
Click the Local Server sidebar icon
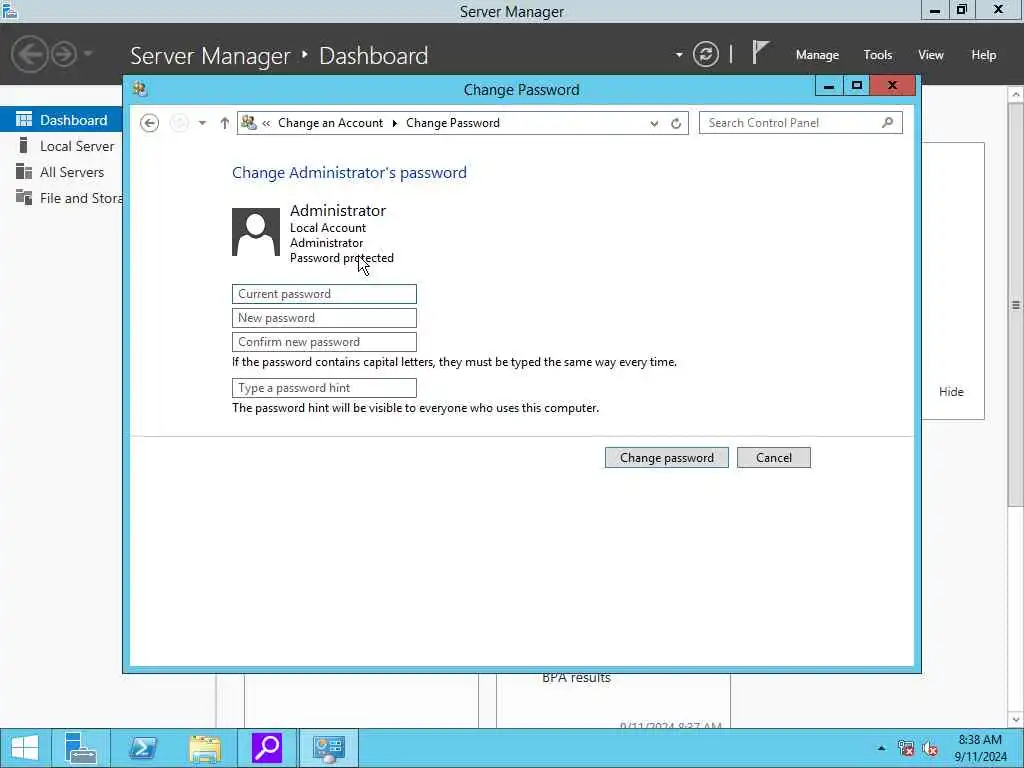24,145
